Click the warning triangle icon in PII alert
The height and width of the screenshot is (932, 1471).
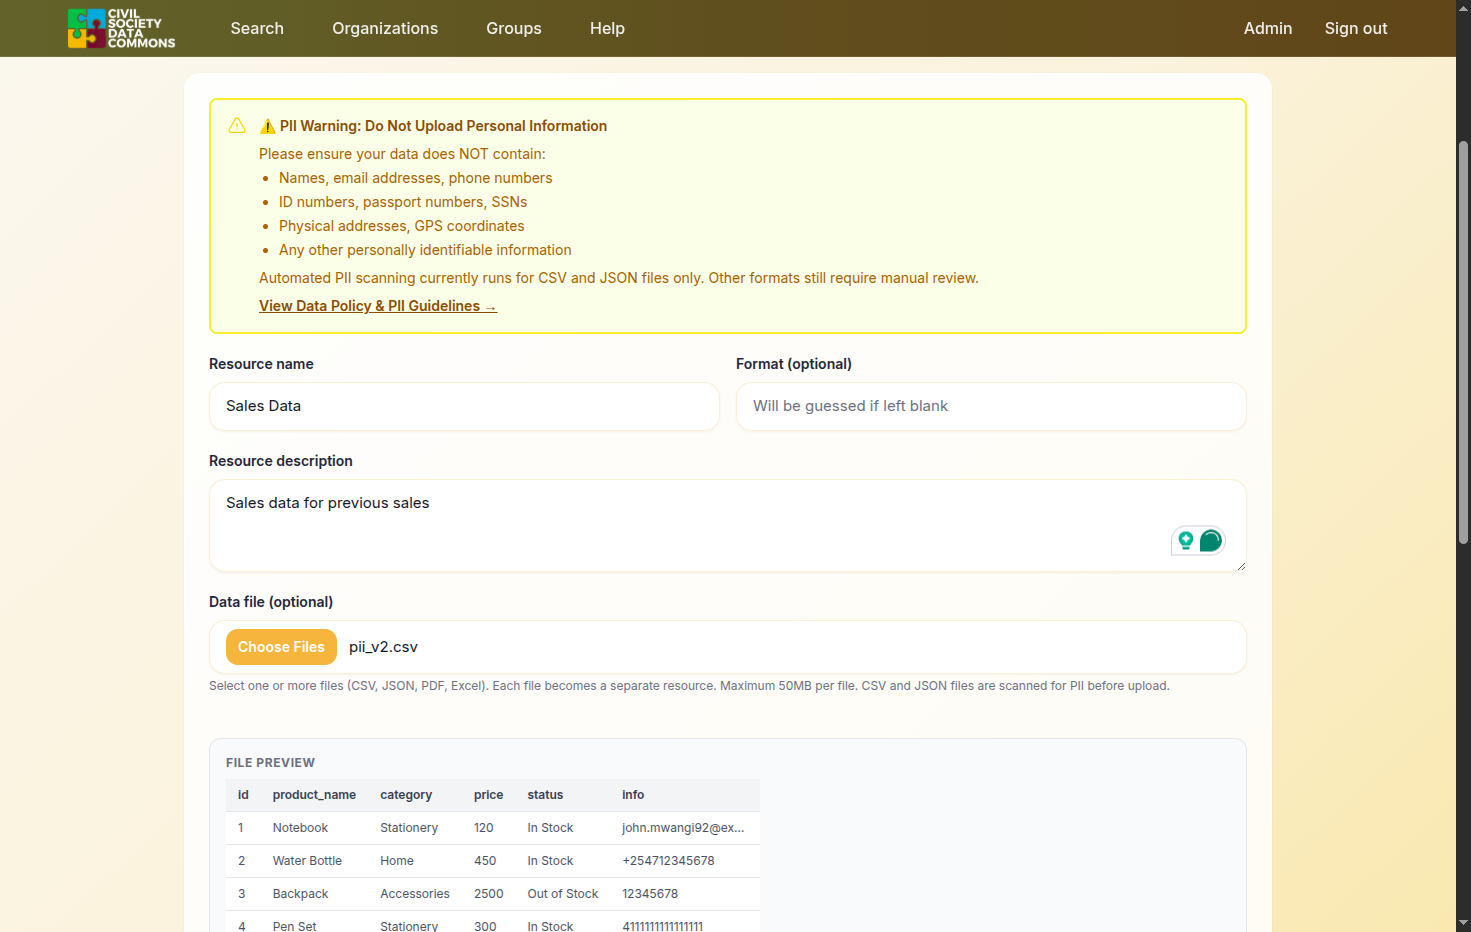237,125
